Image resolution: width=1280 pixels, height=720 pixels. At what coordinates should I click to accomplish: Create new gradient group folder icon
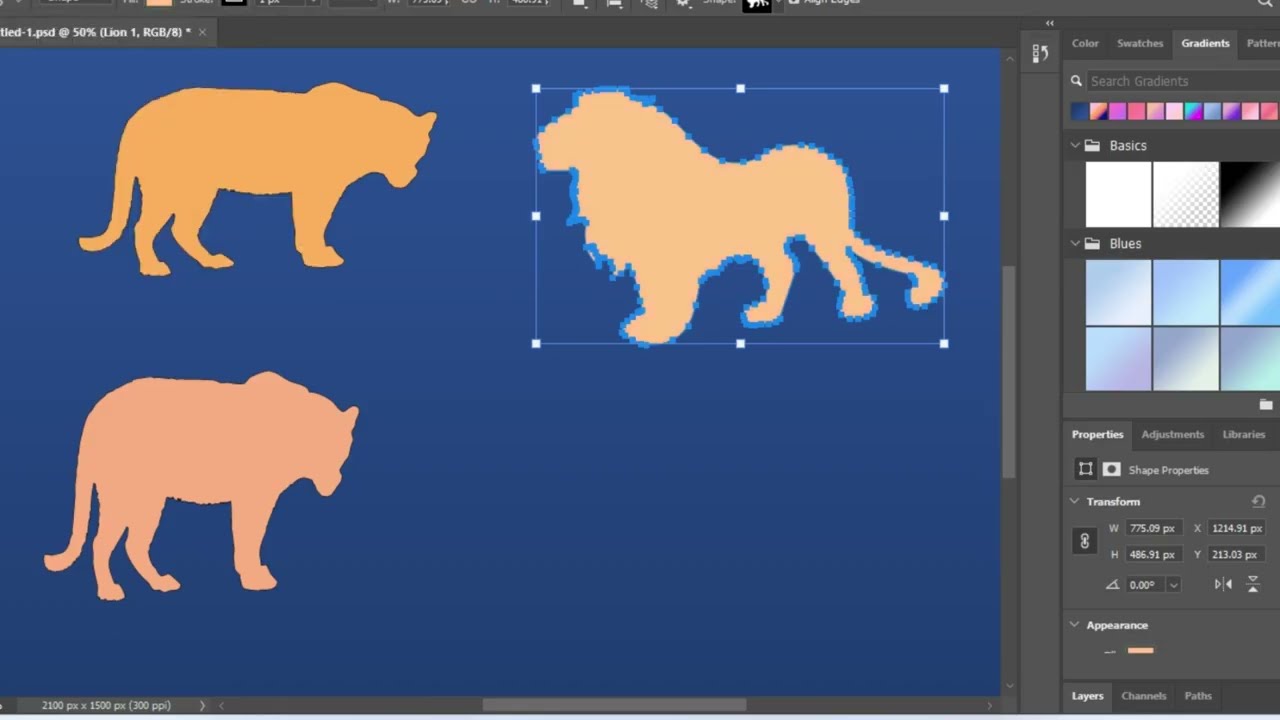(x=1266, y=404)
